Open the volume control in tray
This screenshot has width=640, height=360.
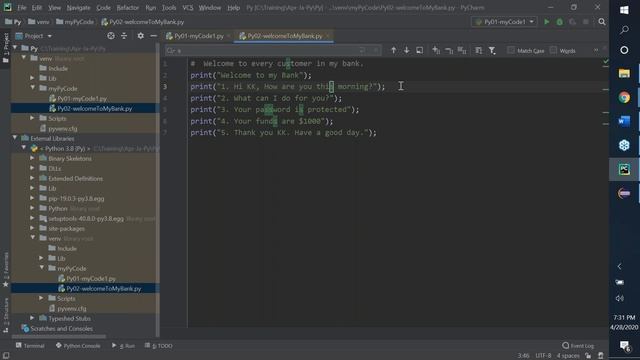click(x=620, y=298)
